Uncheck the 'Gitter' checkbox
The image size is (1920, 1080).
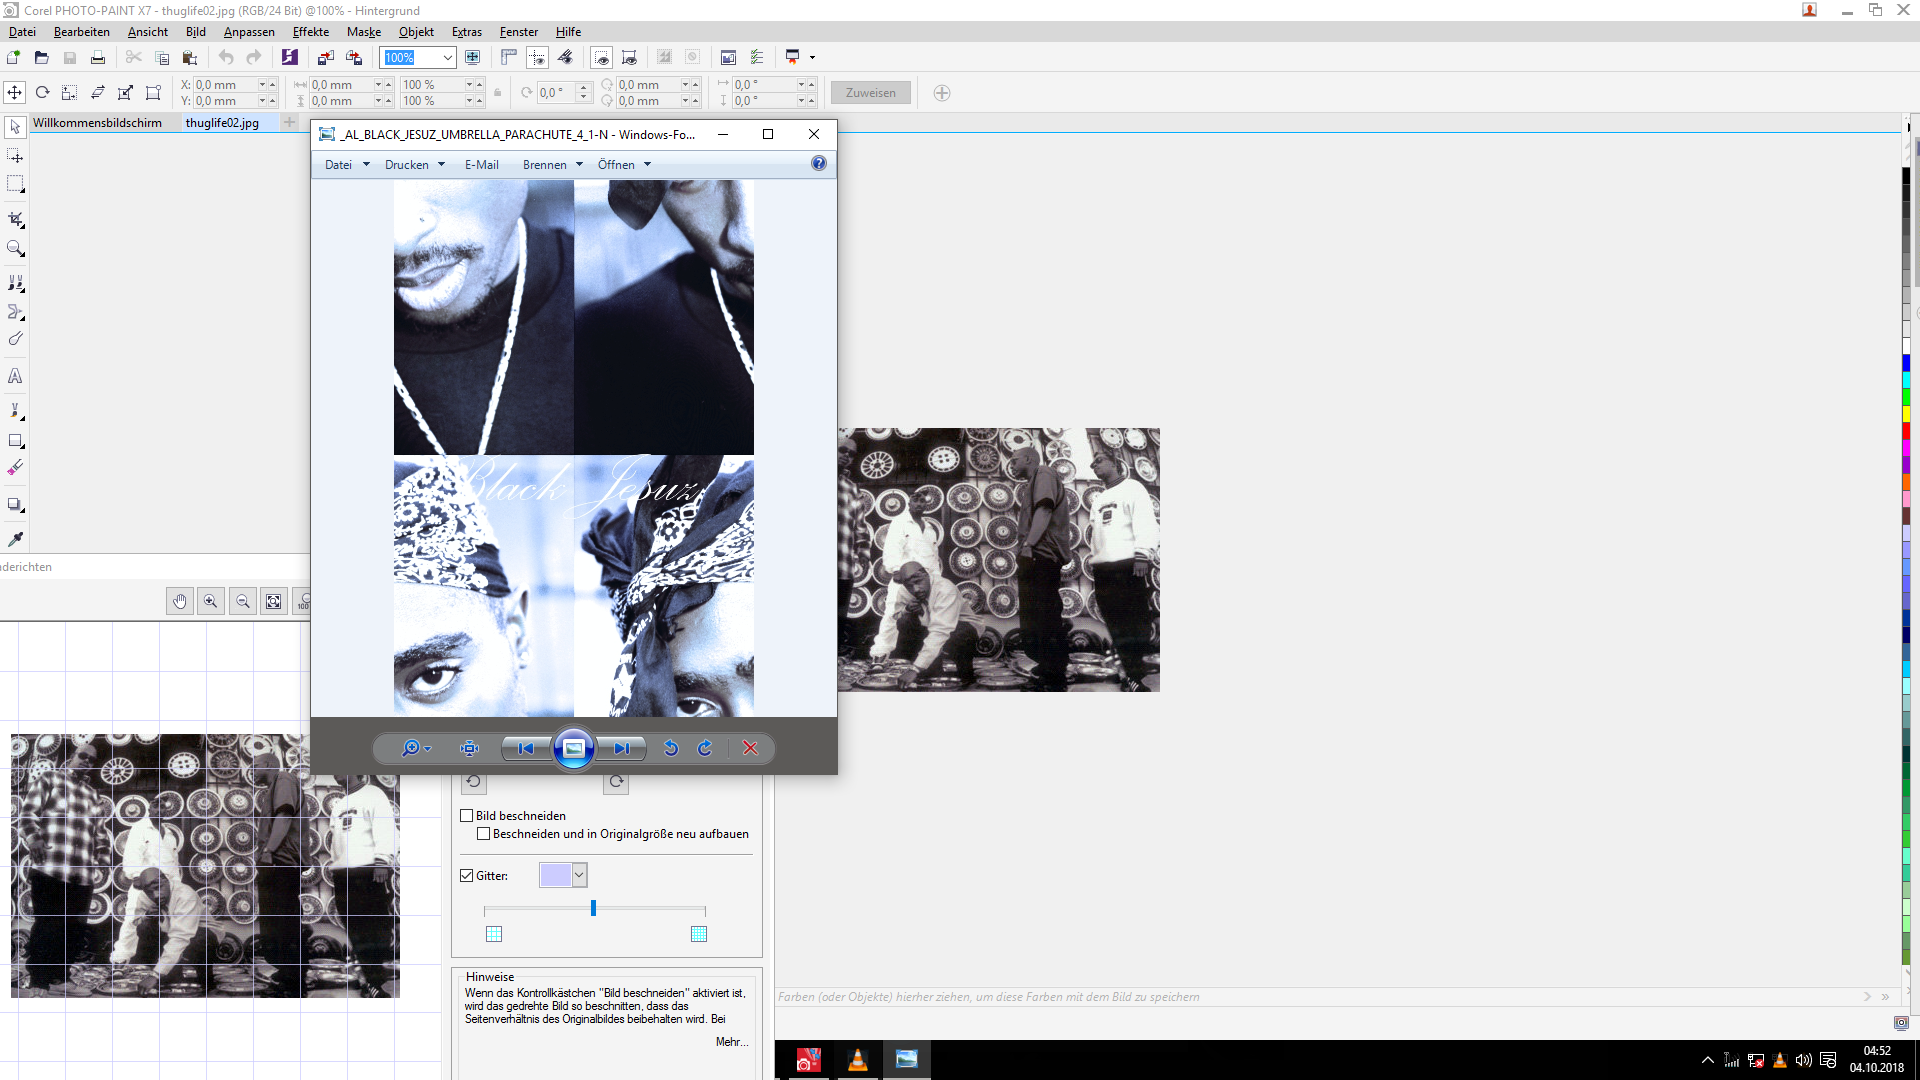466,876
